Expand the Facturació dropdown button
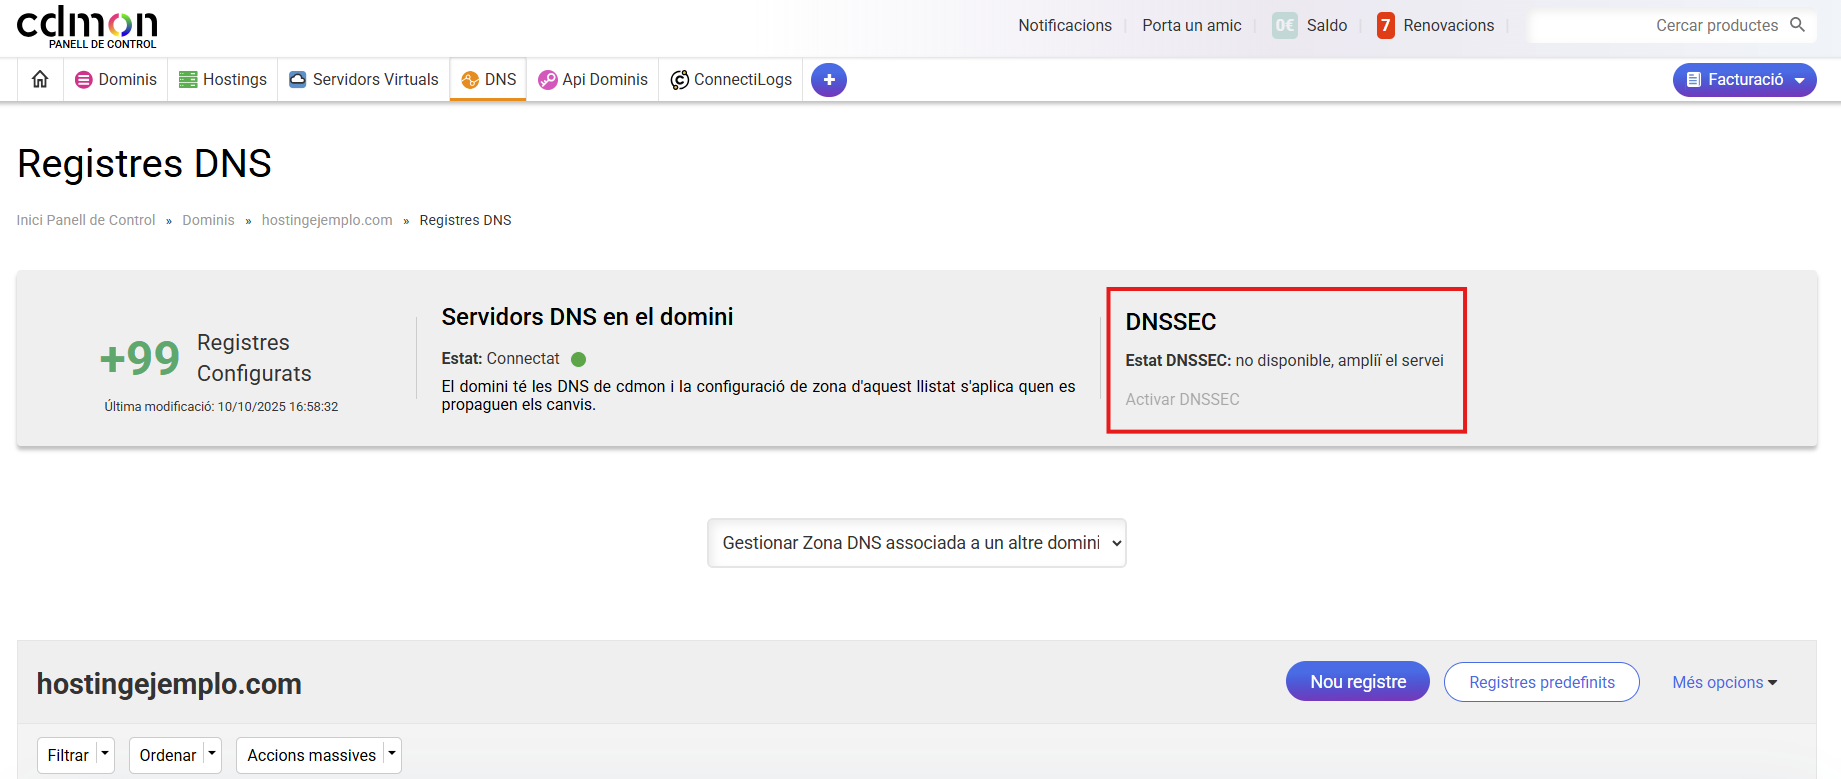The image size is (1841, 779). (x=1744, y=80)
